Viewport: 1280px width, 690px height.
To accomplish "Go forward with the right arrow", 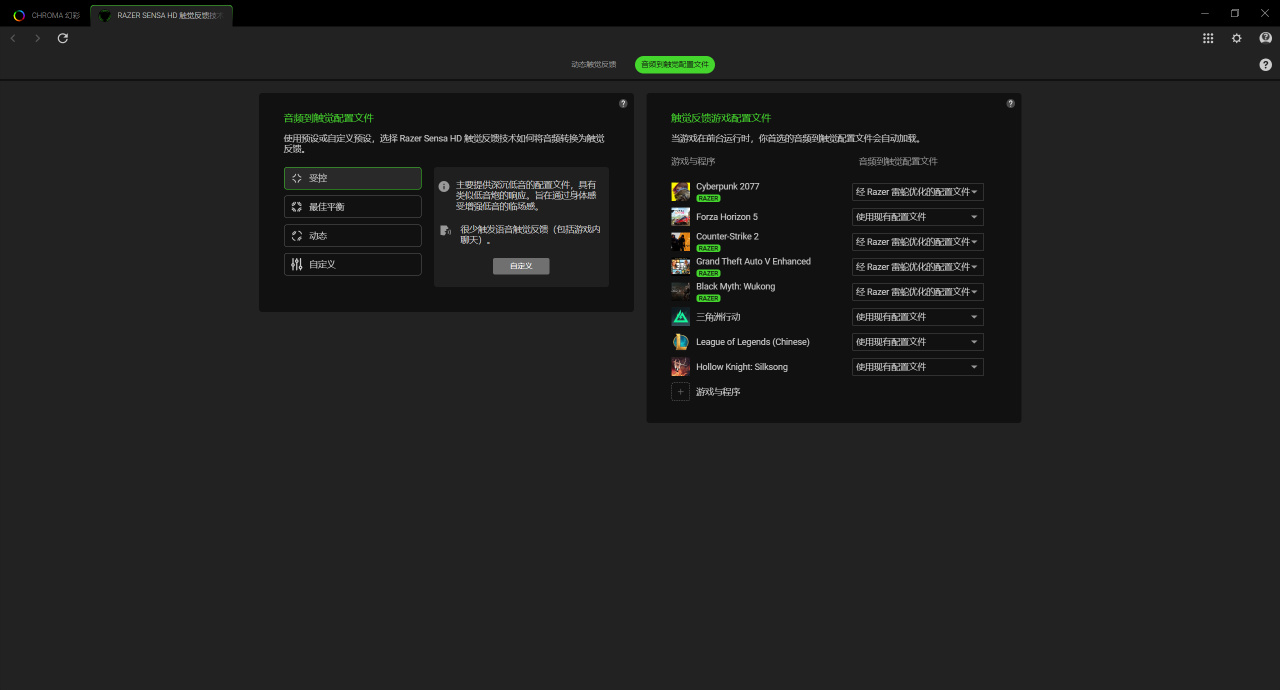I will (x=38, y=38).
